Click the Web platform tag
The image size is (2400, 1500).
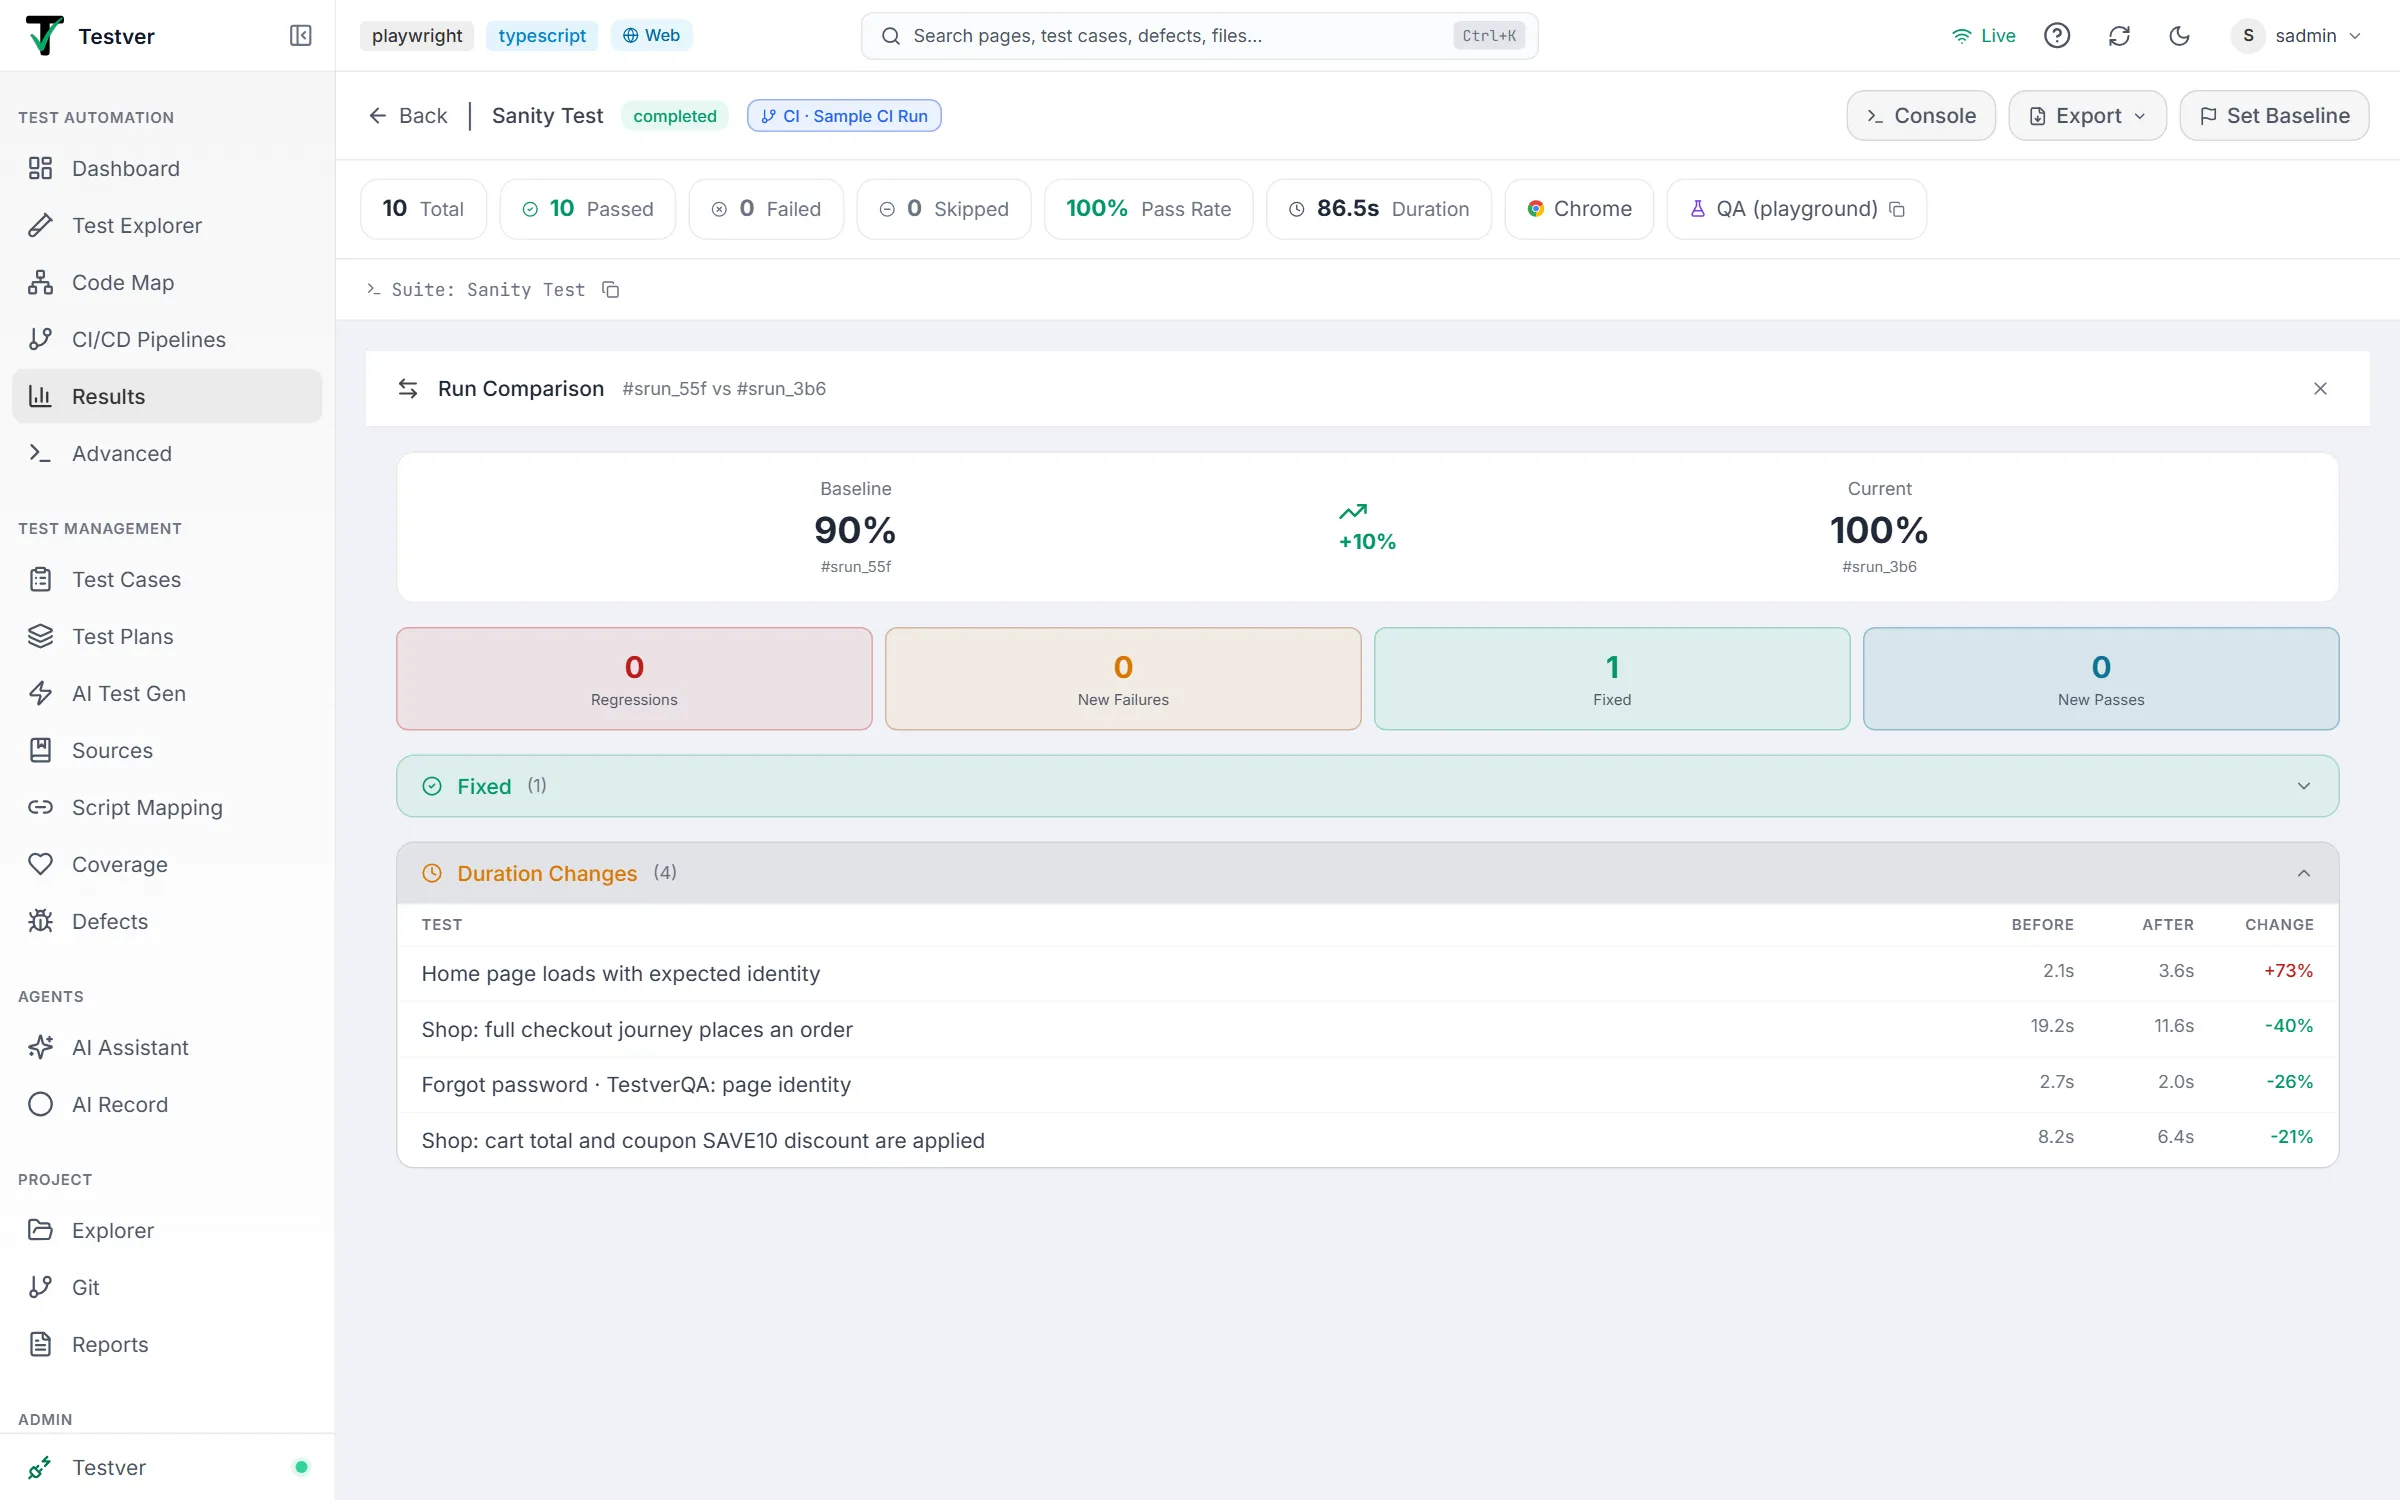click(x=651, y=36)
